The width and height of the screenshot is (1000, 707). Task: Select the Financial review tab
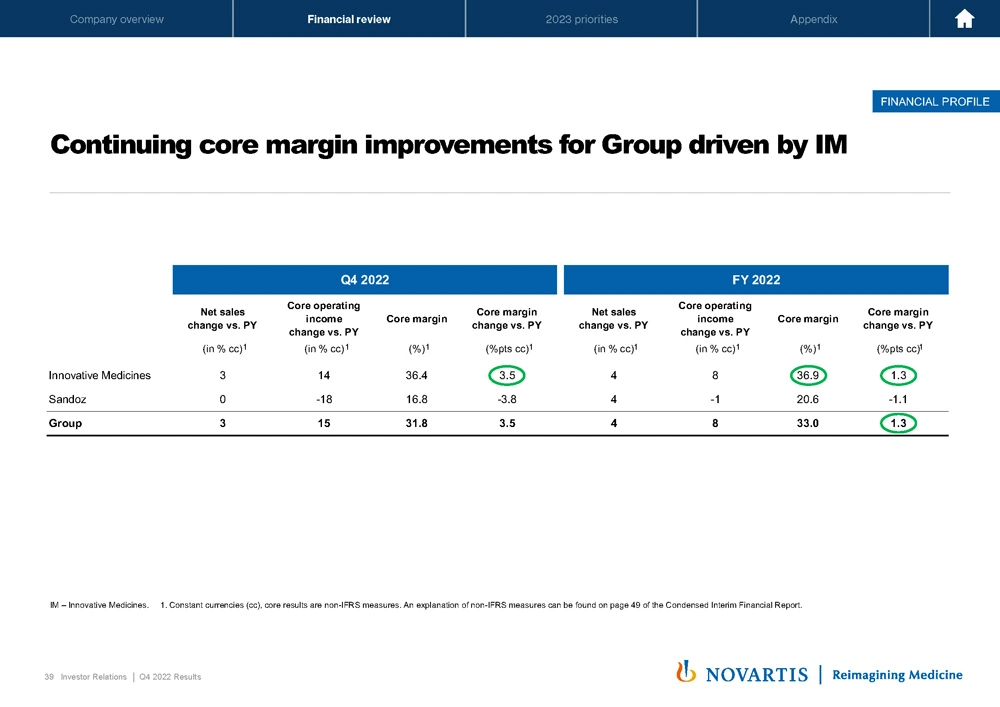(x=349, y=19)
